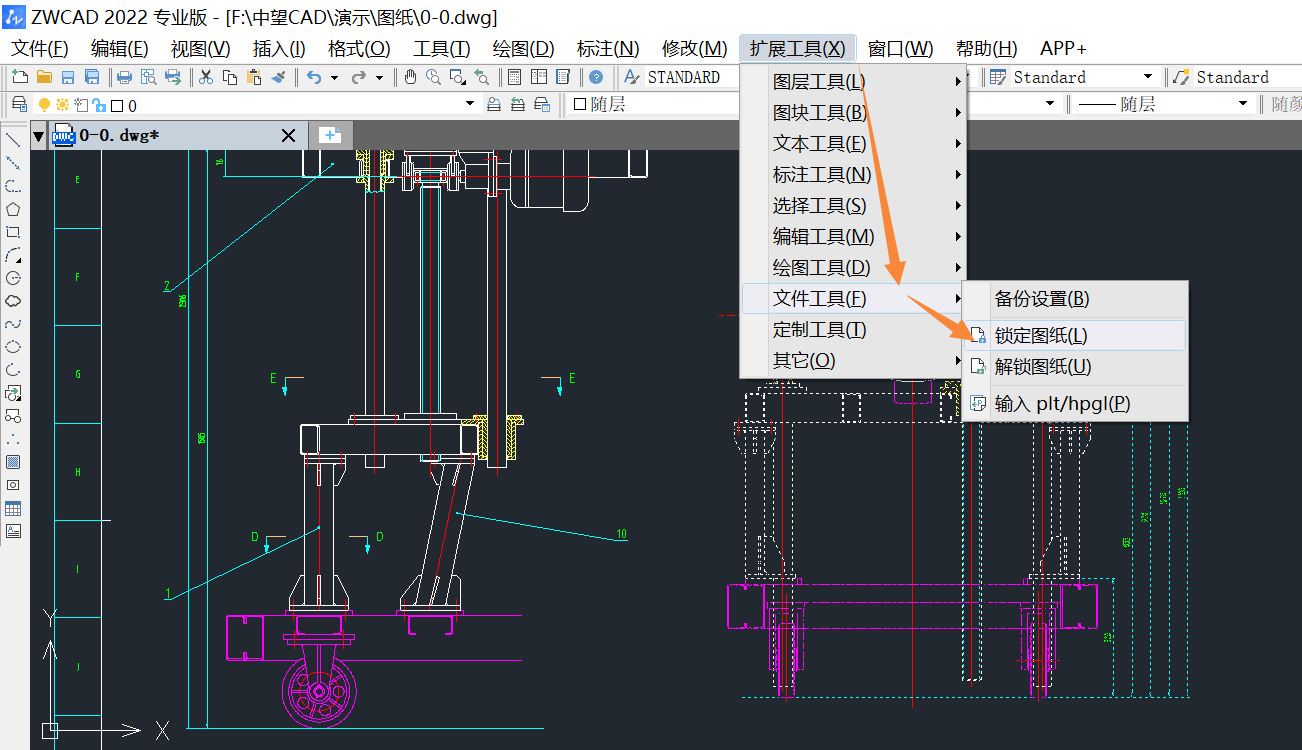
Task: Open the 文件(F) menu
Action: tap(40, 48)
